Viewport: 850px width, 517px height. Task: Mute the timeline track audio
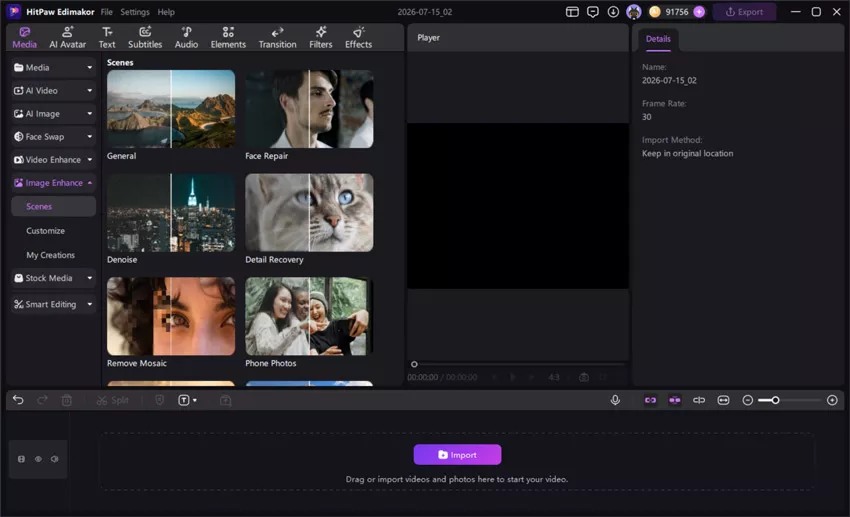55,459
